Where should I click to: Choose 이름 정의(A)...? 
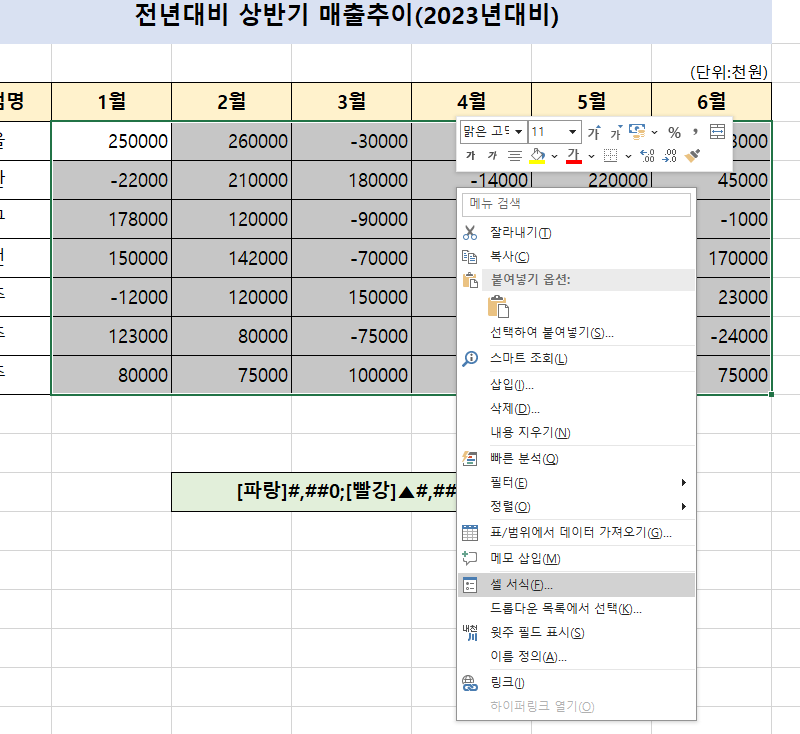[577, 656]
